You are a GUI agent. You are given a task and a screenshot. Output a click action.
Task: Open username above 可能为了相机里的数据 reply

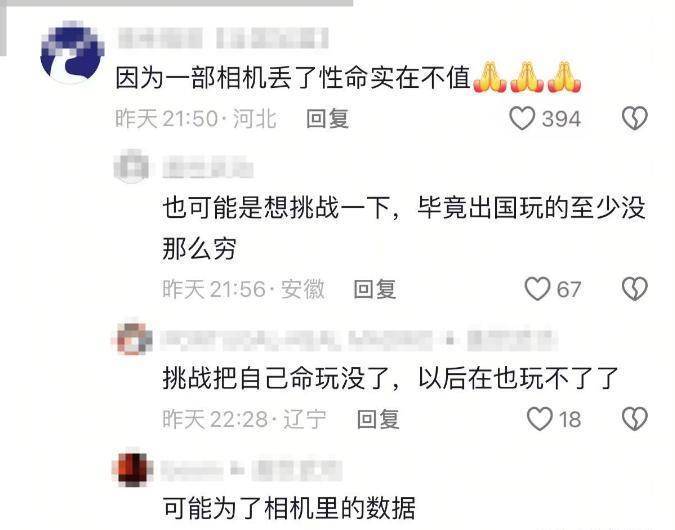251,470
